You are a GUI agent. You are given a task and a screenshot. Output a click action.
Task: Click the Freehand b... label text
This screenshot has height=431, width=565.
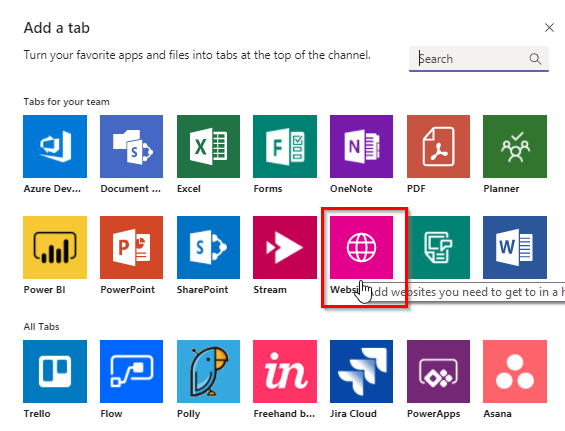click(284, 414)
